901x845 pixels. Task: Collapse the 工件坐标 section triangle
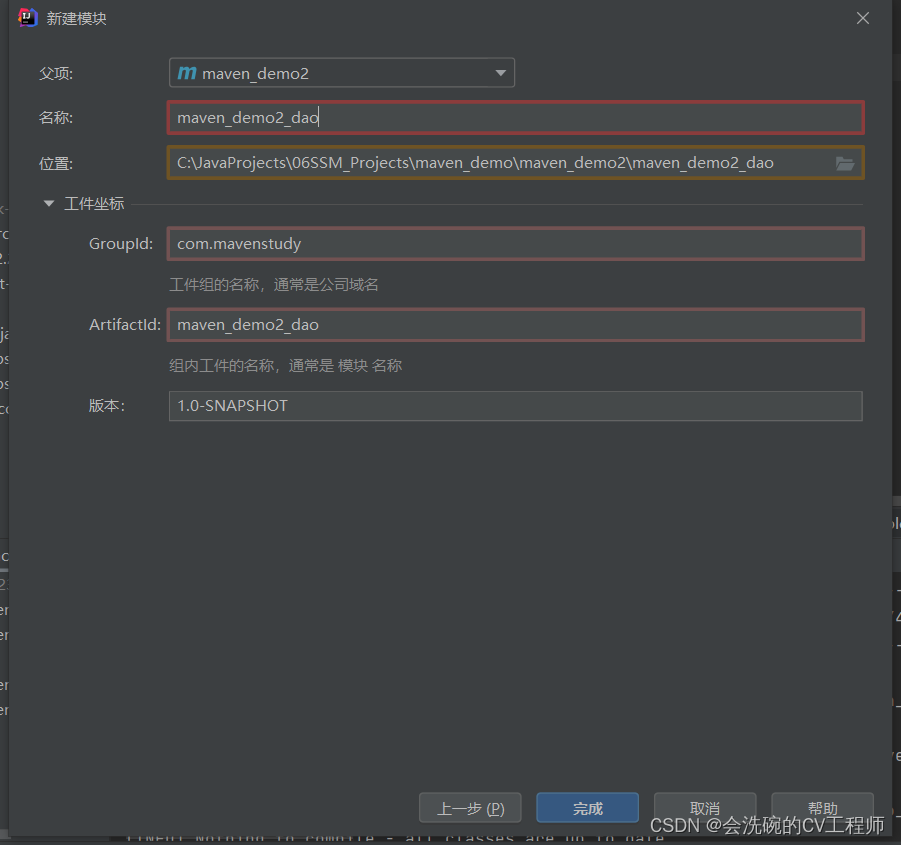(48, 204)
